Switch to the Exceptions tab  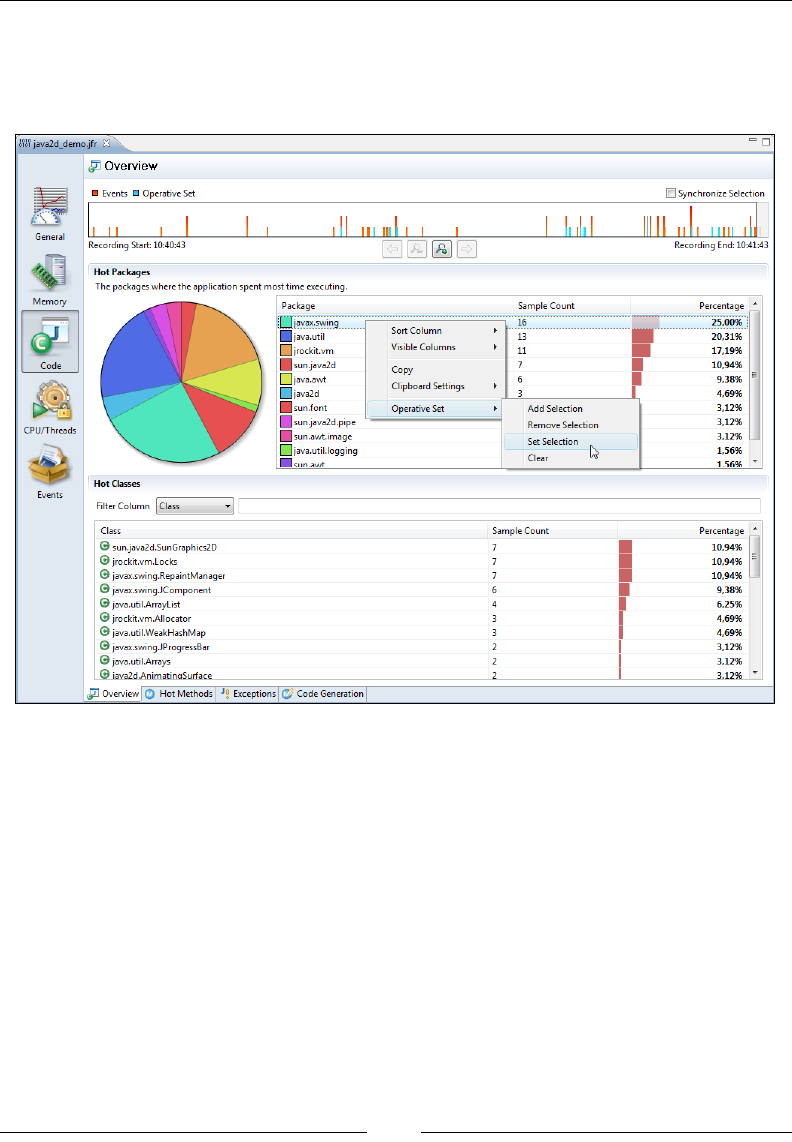(248, 693)
